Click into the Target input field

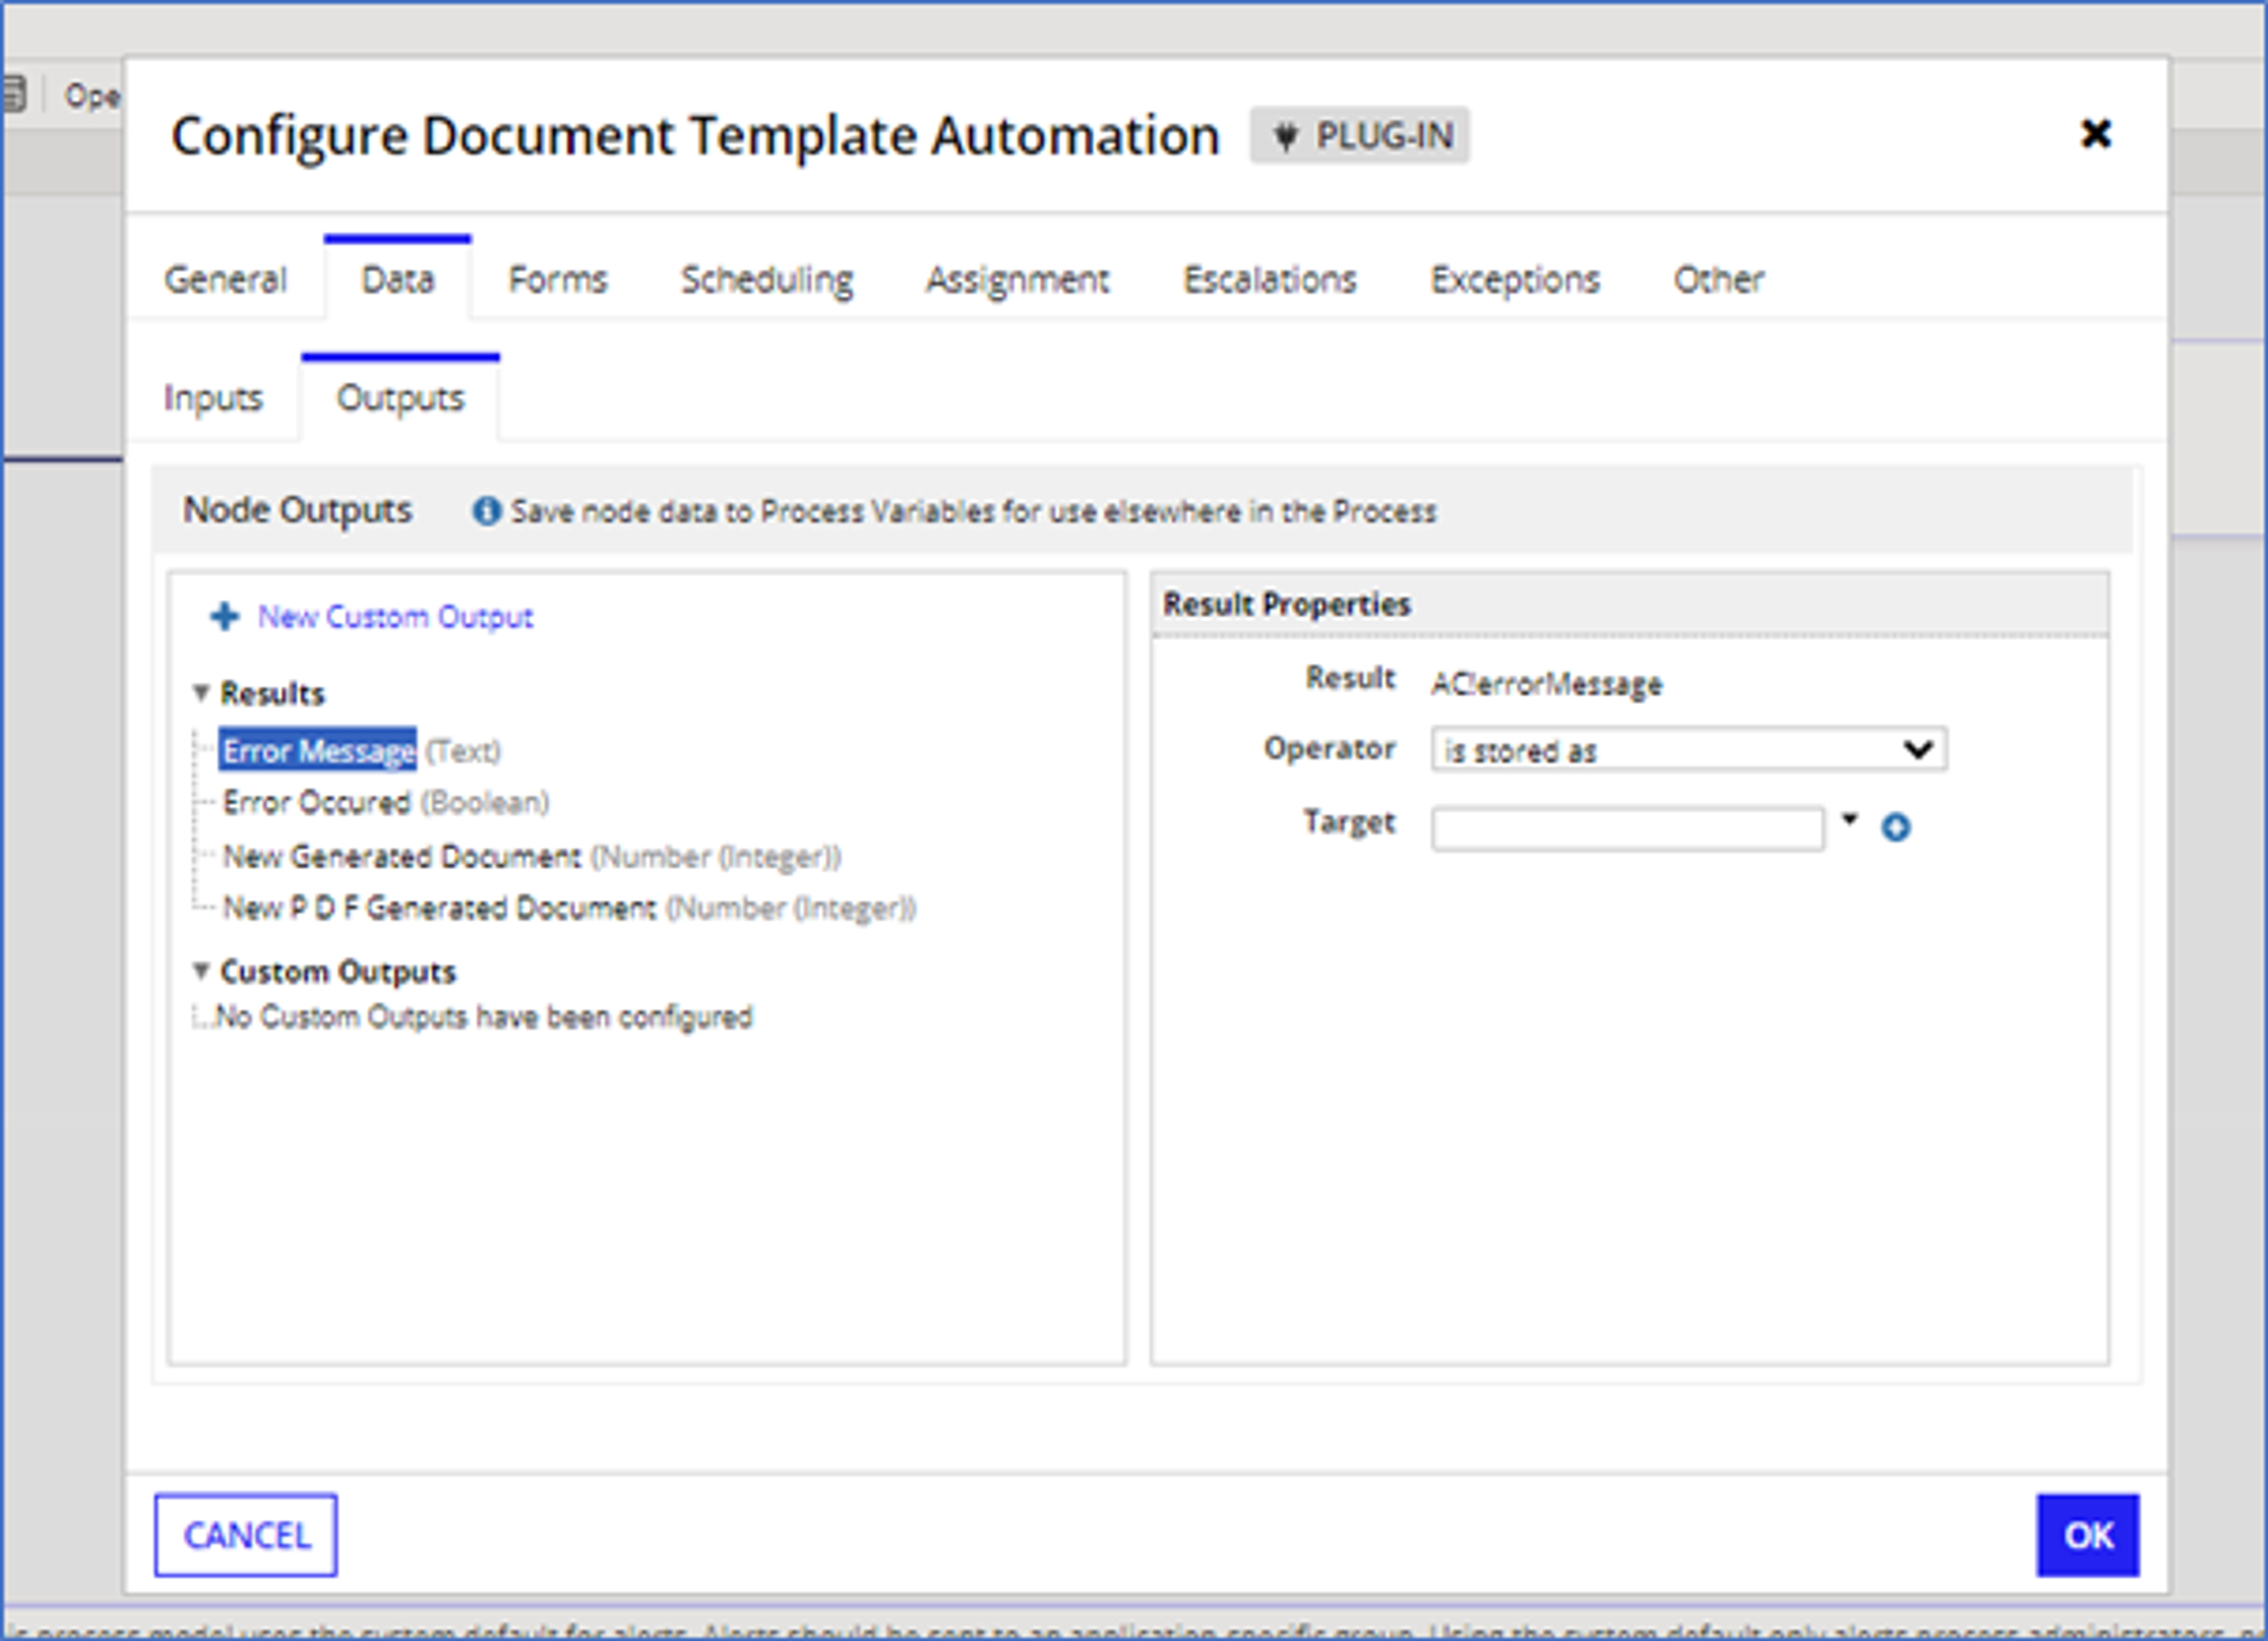click(x=1627, y=828)
